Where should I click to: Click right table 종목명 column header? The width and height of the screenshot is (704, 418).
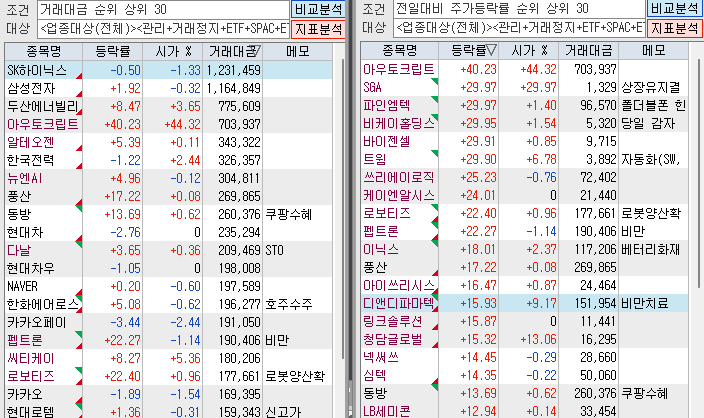[400, 51]
